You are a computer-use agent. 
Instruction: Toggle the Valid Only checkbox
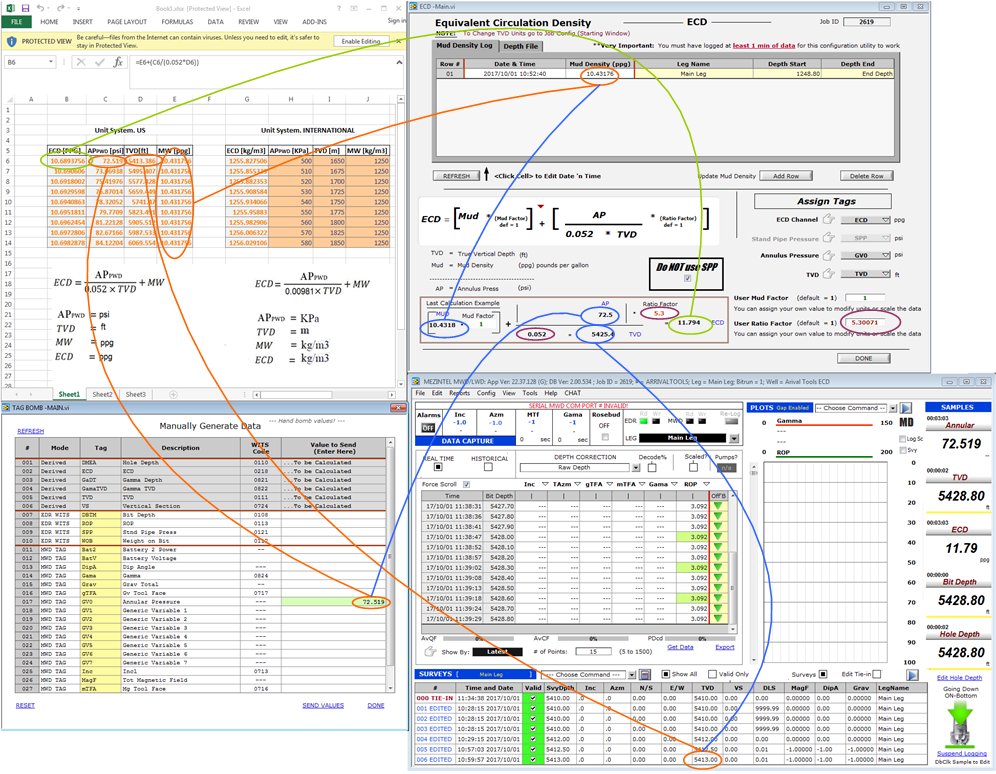pyautogui.click(x=712, y=674)
